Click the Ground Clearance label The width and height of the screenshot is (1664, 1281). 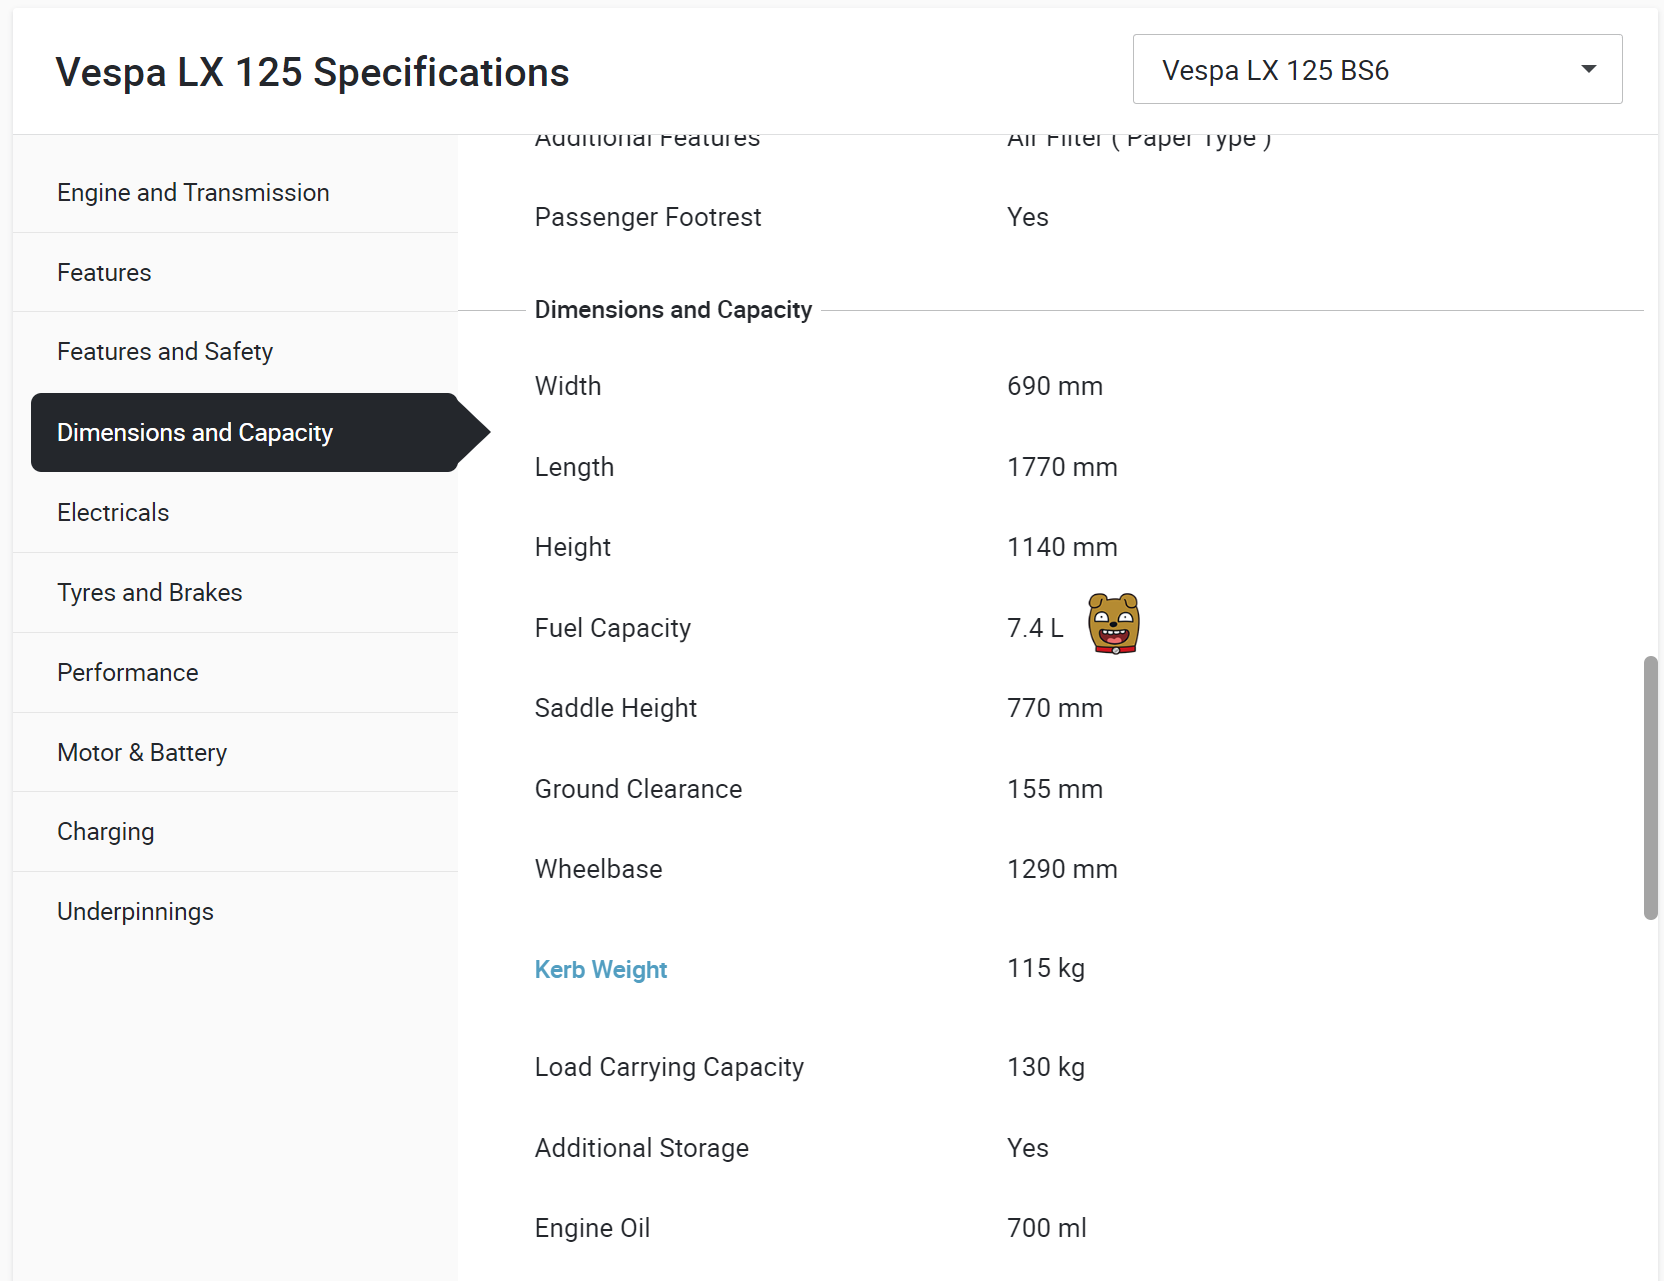click(638, 789)
